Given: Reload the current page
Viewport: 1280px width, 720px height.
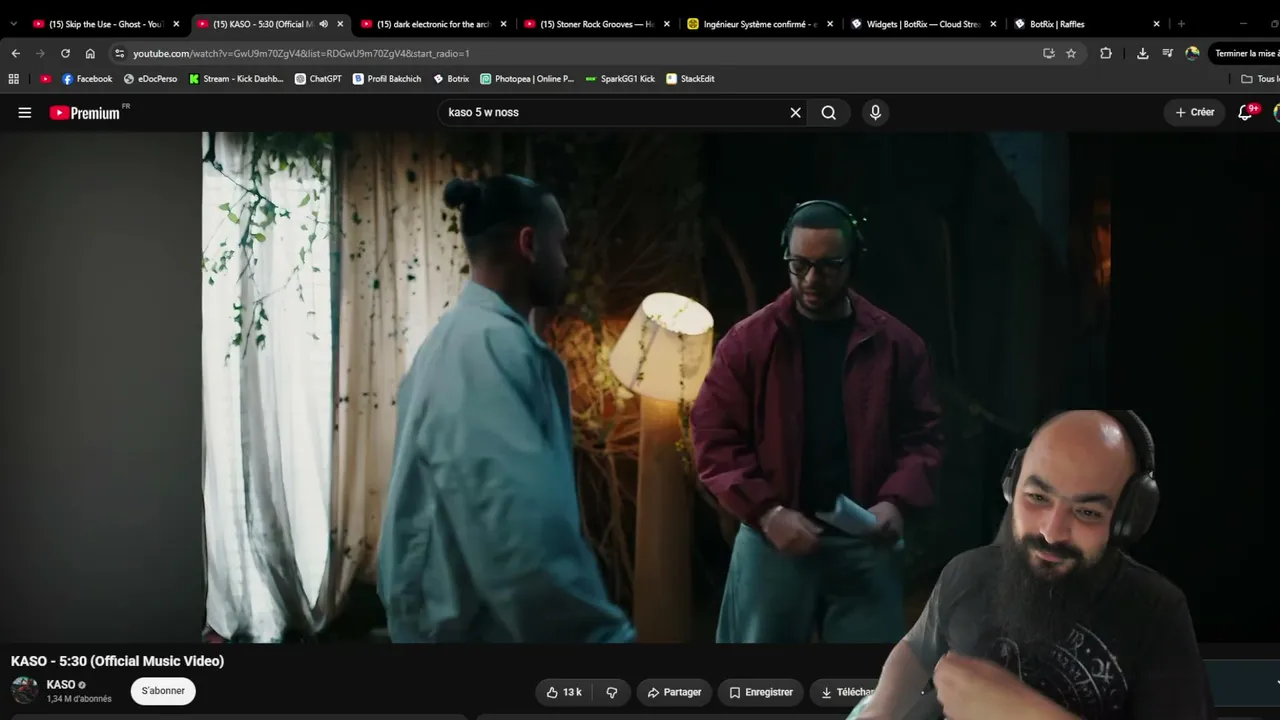Looking at the screenshot, I should 65,53.
